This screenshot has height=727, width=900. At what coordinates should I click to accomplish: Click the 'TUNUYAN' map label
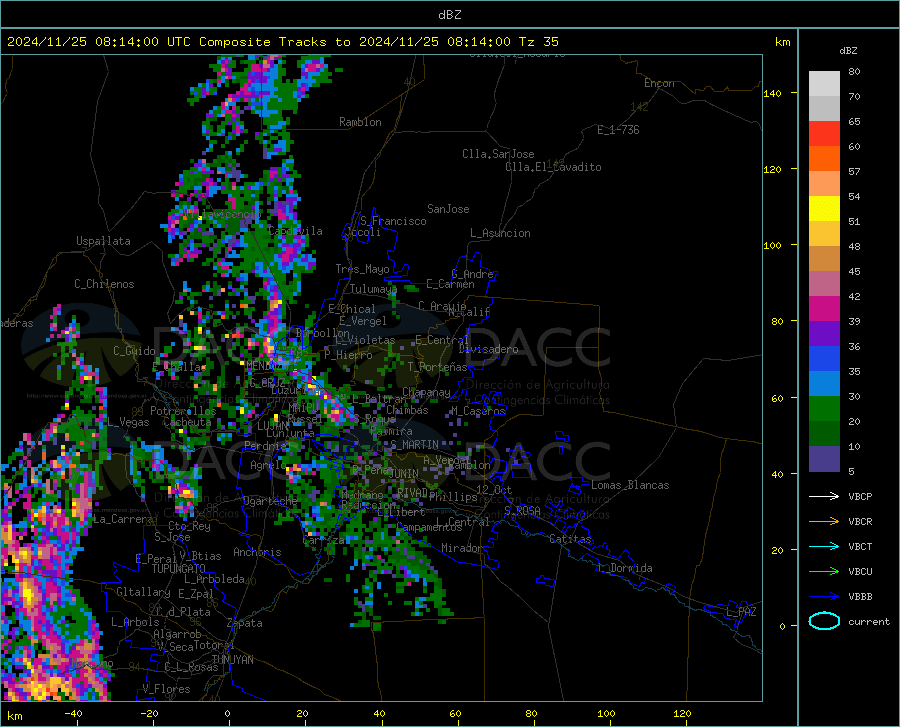[x=232, y=660]
